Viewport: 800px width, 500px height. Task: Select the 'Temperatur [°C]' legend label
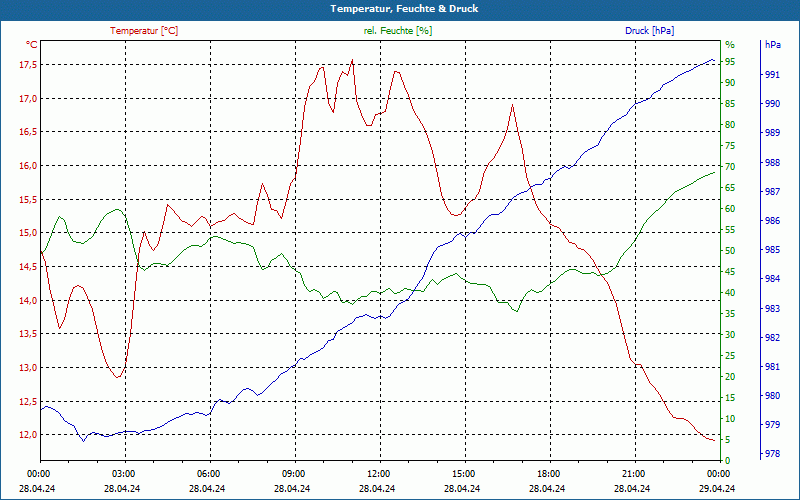click(x=144, y=31)
